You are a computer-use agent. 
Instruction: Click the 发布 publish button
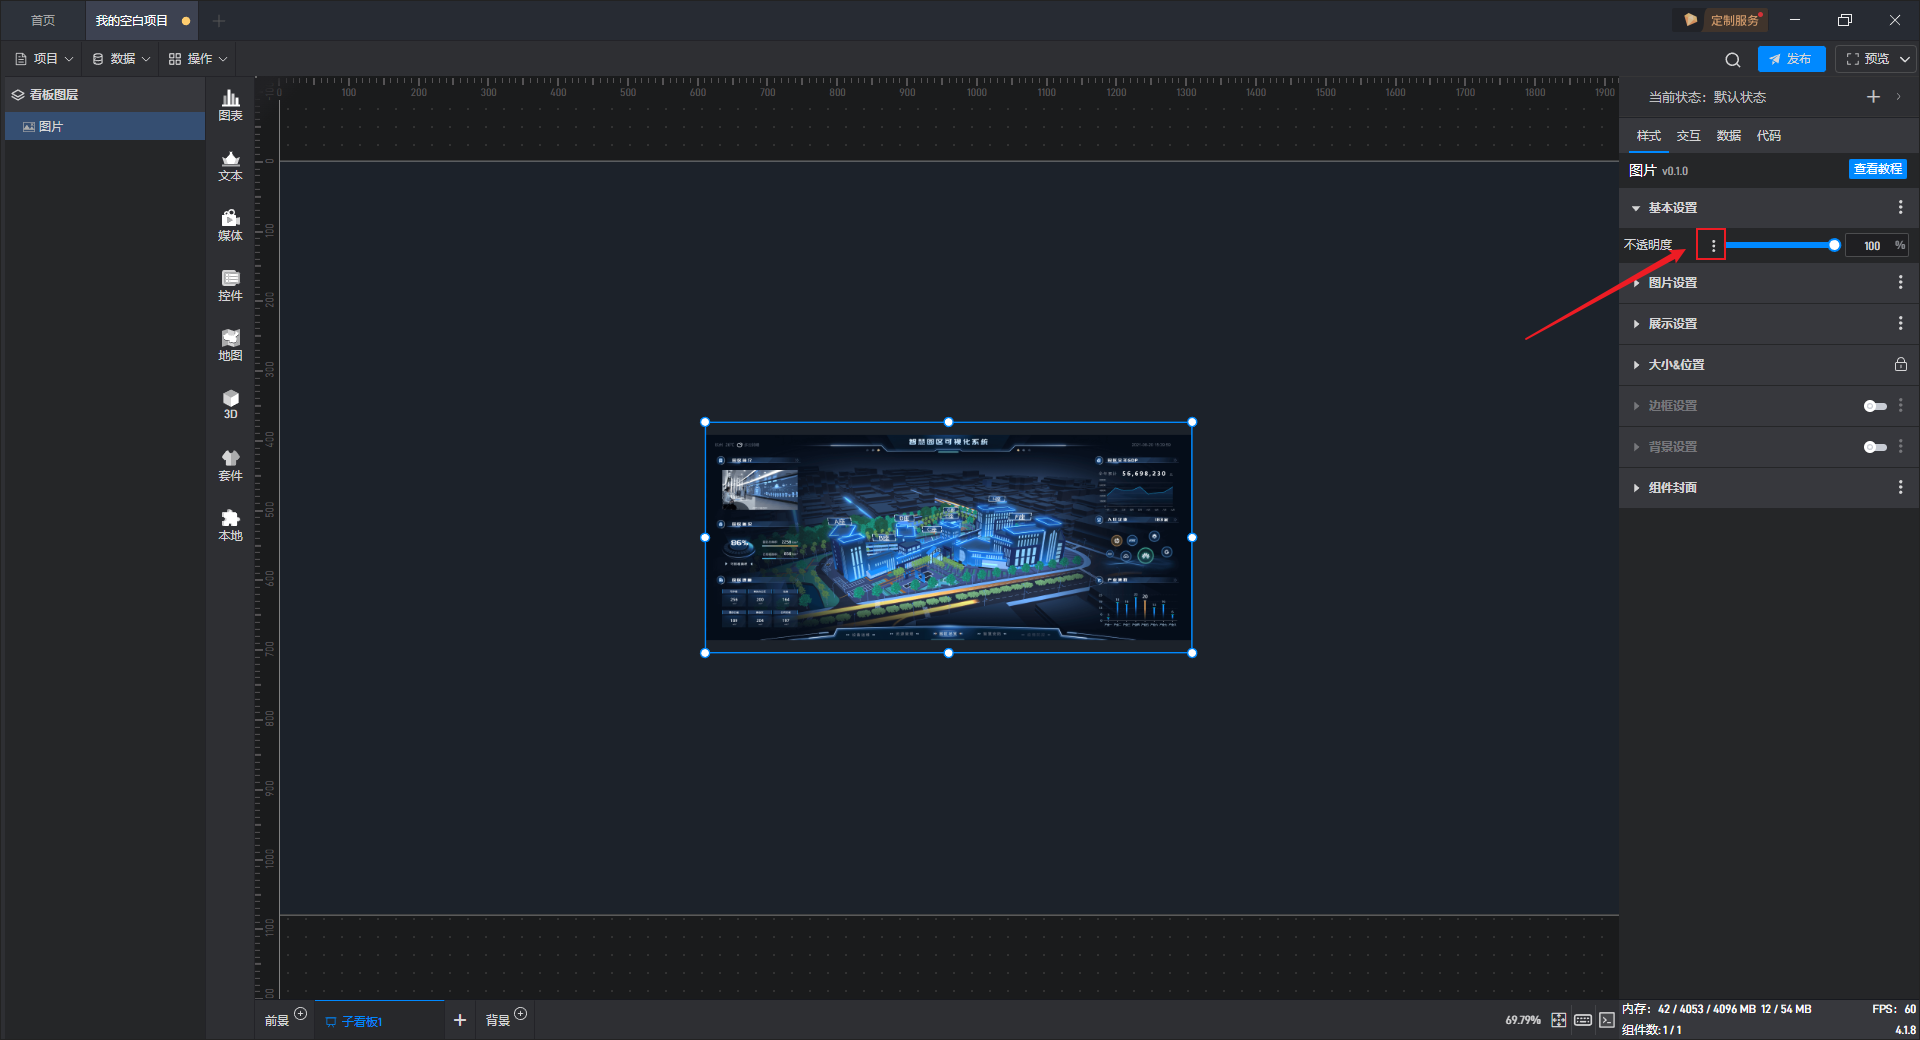(x=1791, y=59)
